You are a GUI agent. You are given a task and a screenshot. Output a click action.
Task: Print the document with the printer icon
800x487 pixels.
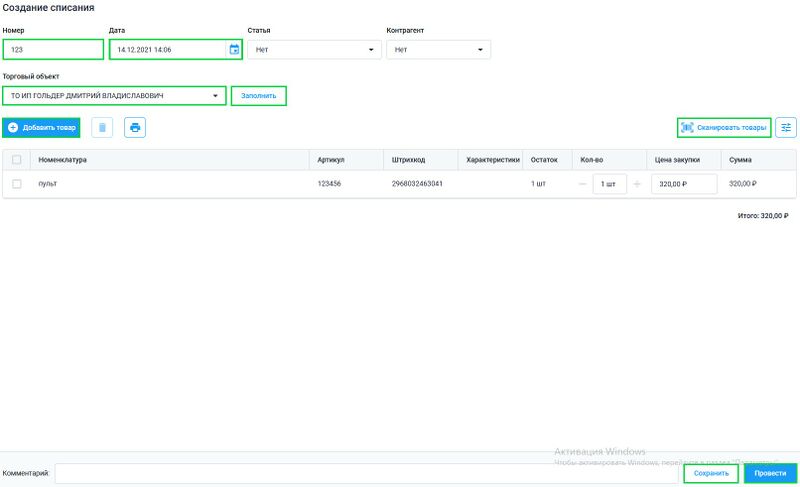pyautogui.click(x=135, y=127)
